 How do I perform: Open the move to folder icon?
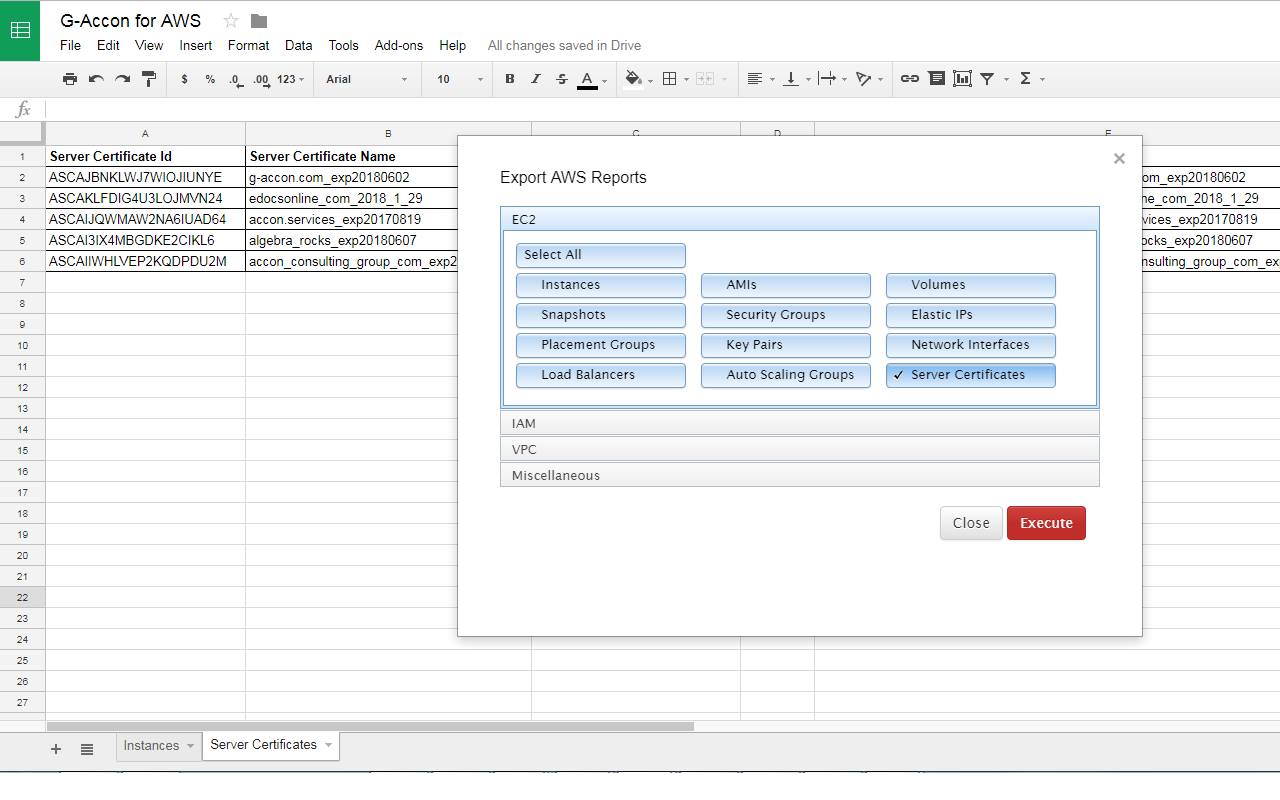click(259, 21)
